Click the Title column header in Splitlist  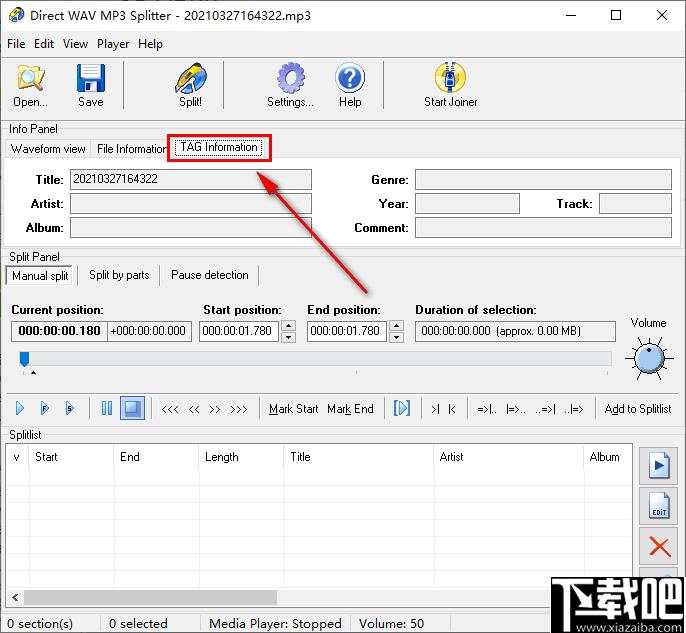tap(359, 457)
